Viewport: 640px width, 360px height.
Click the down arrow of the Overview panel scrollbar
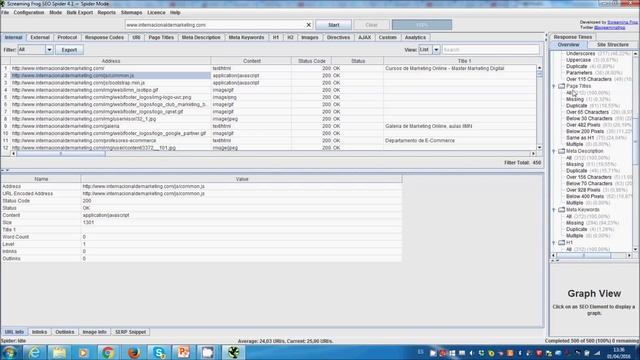pos(636,249)
